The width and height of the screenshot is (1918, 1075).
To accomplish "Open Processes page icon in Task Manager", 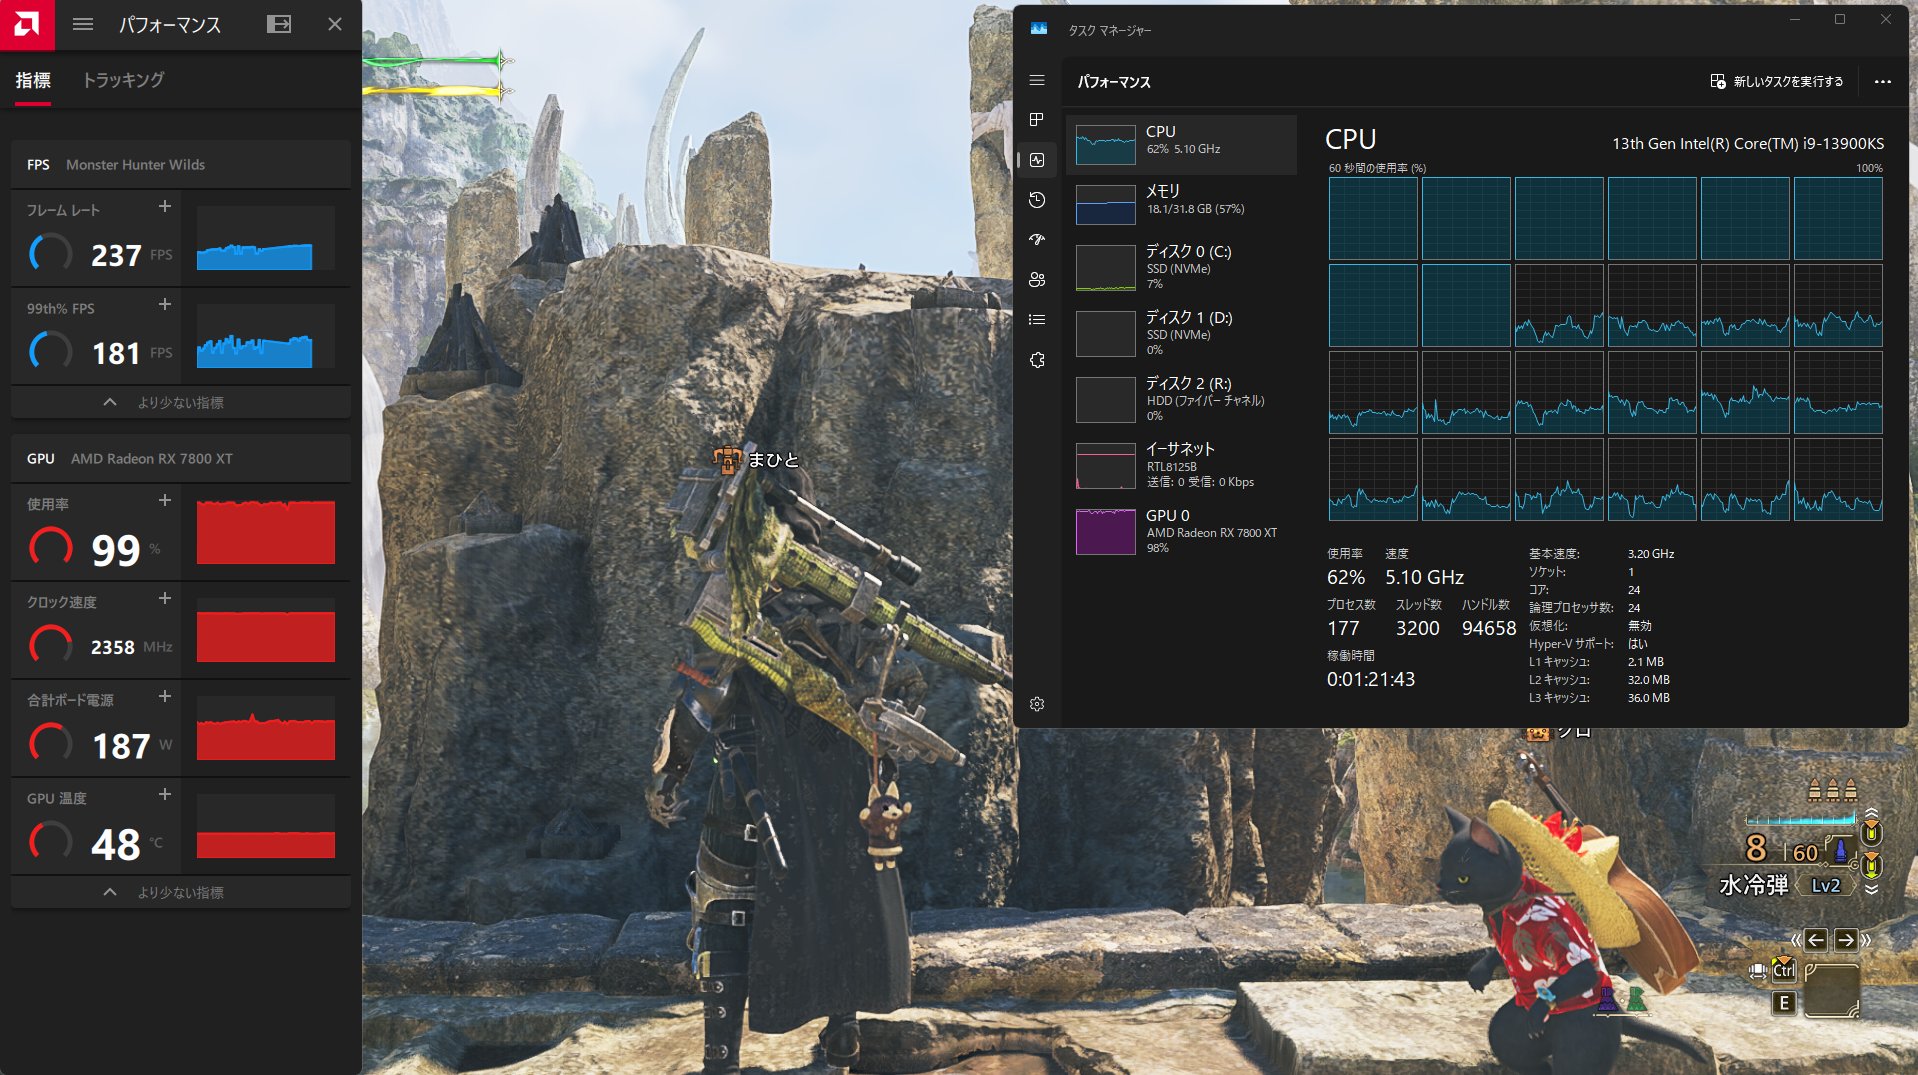I will [1037, 120].
